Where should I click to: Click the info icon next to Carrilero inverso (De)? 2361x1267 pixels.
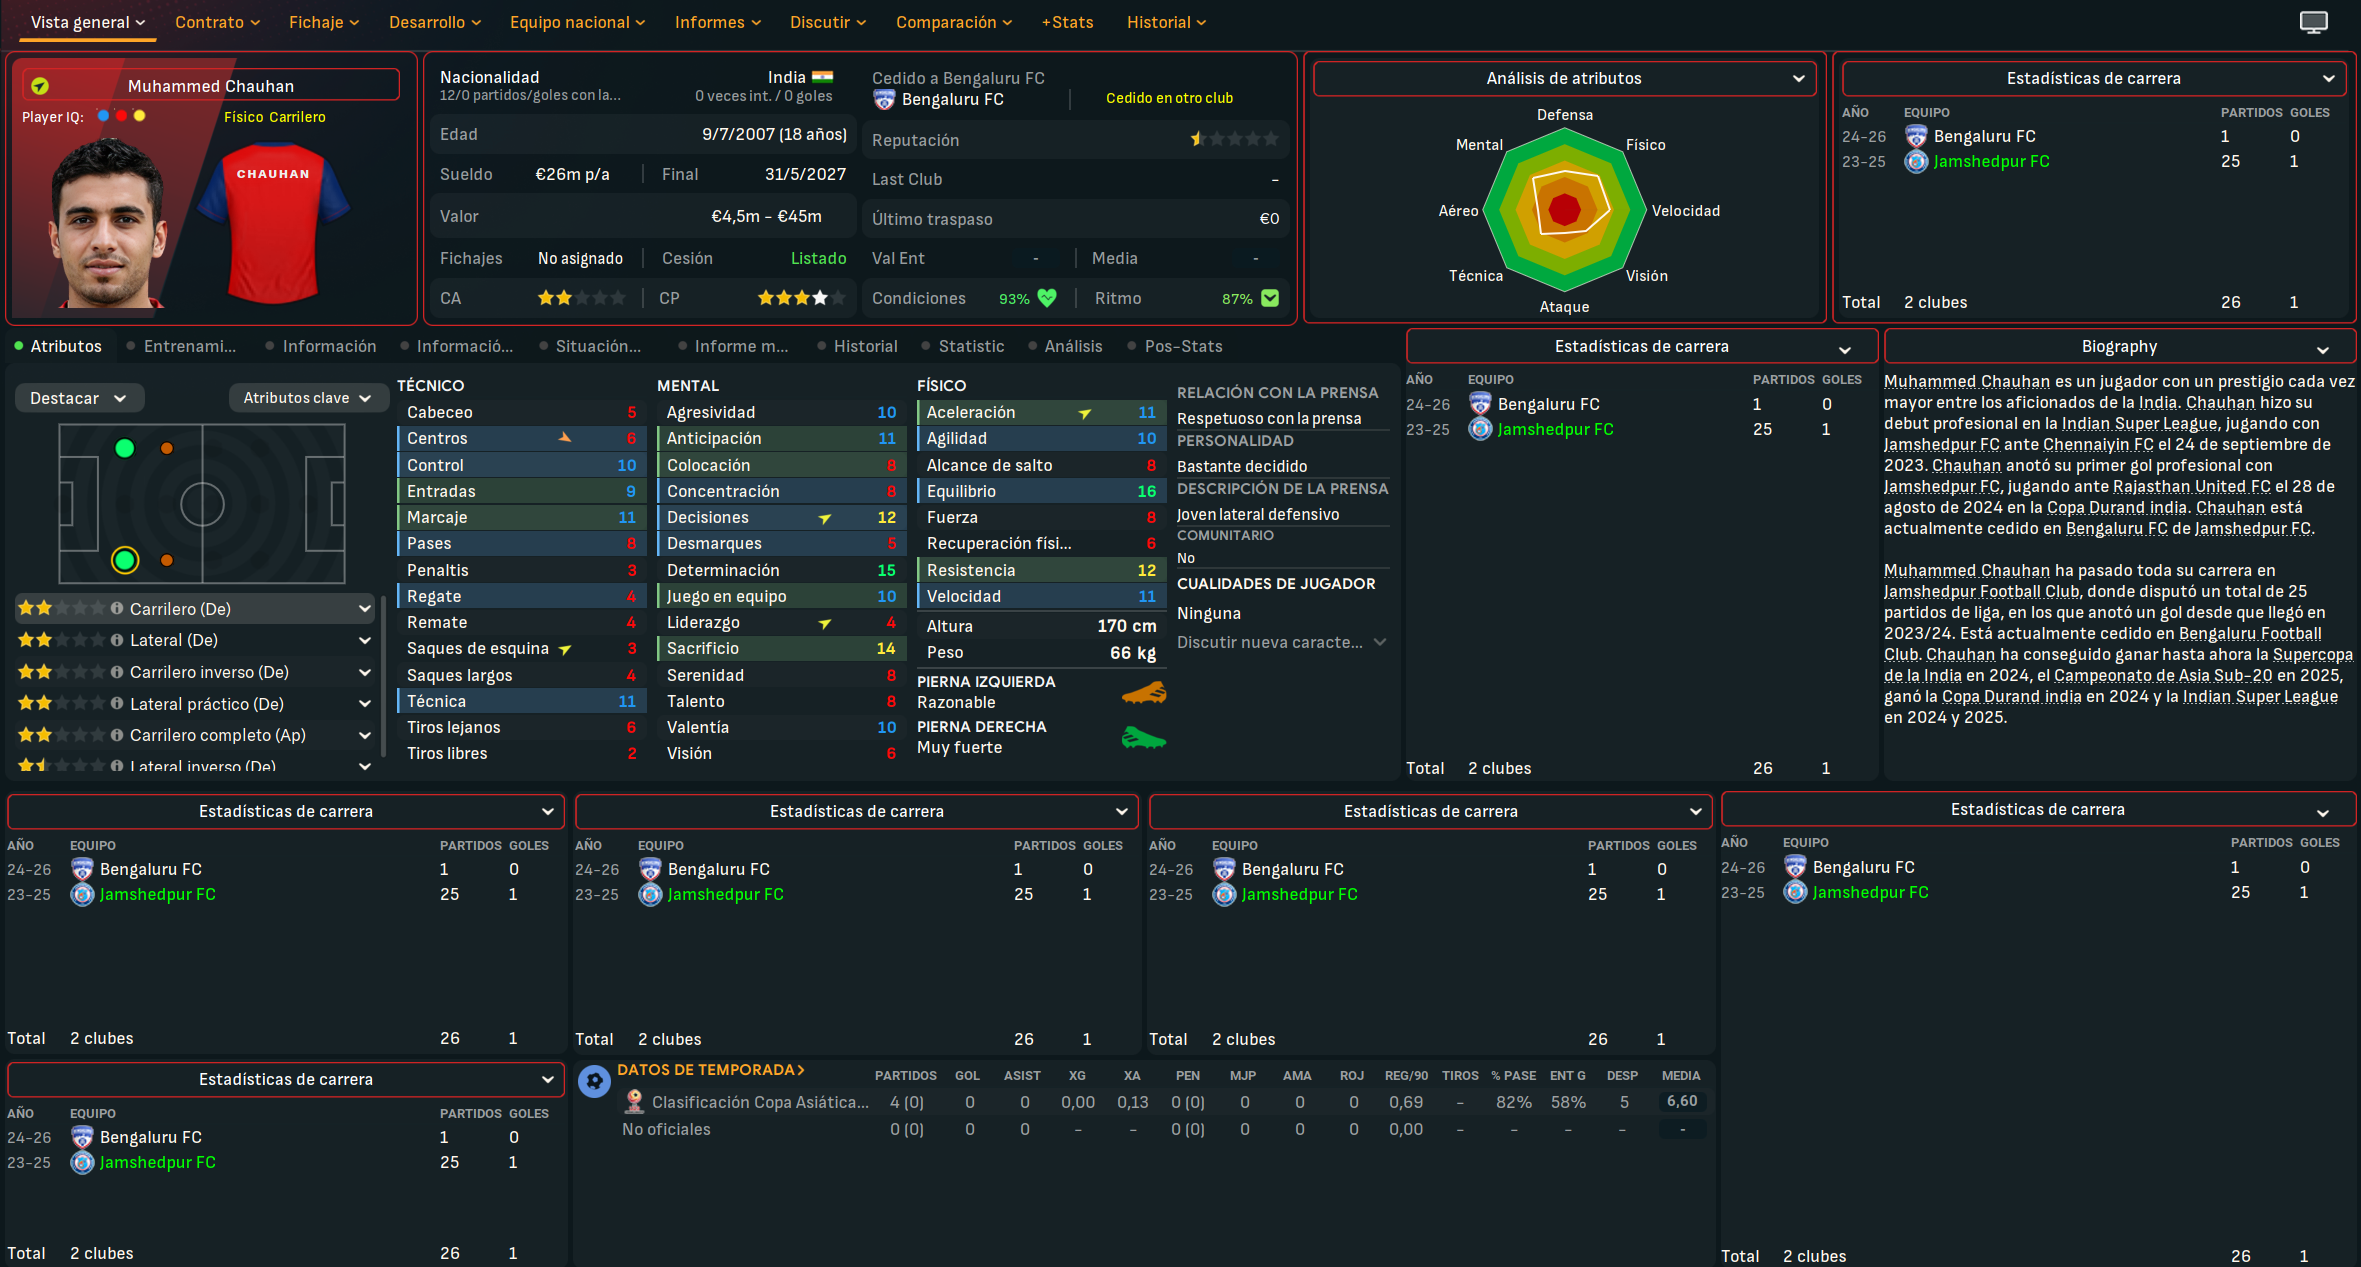coord(117,672)
